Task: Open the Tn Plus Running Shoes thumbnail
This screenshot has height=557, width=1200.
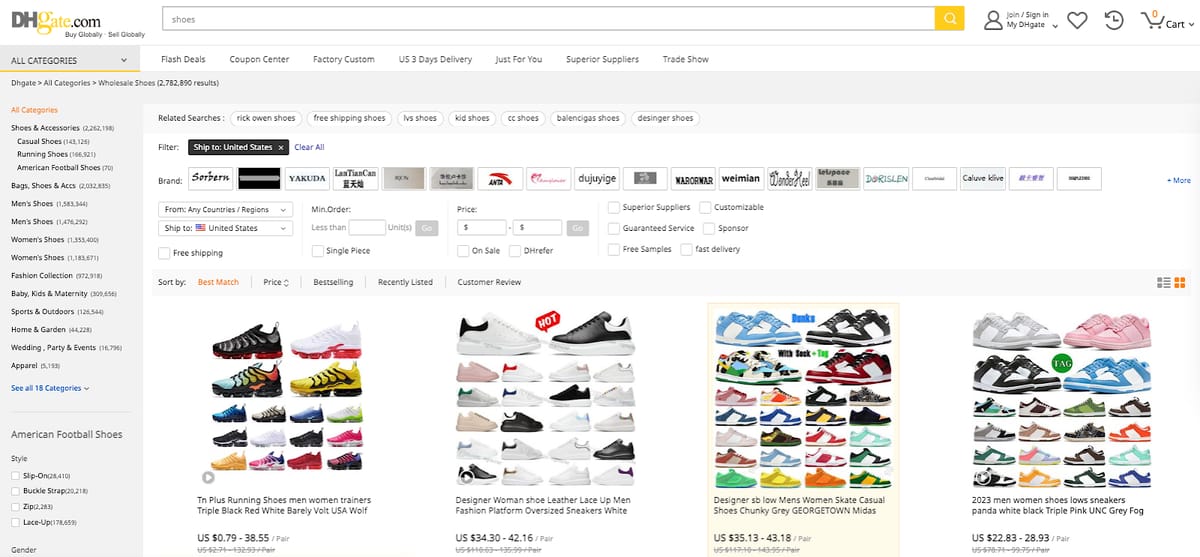Action: click(281, 396)
